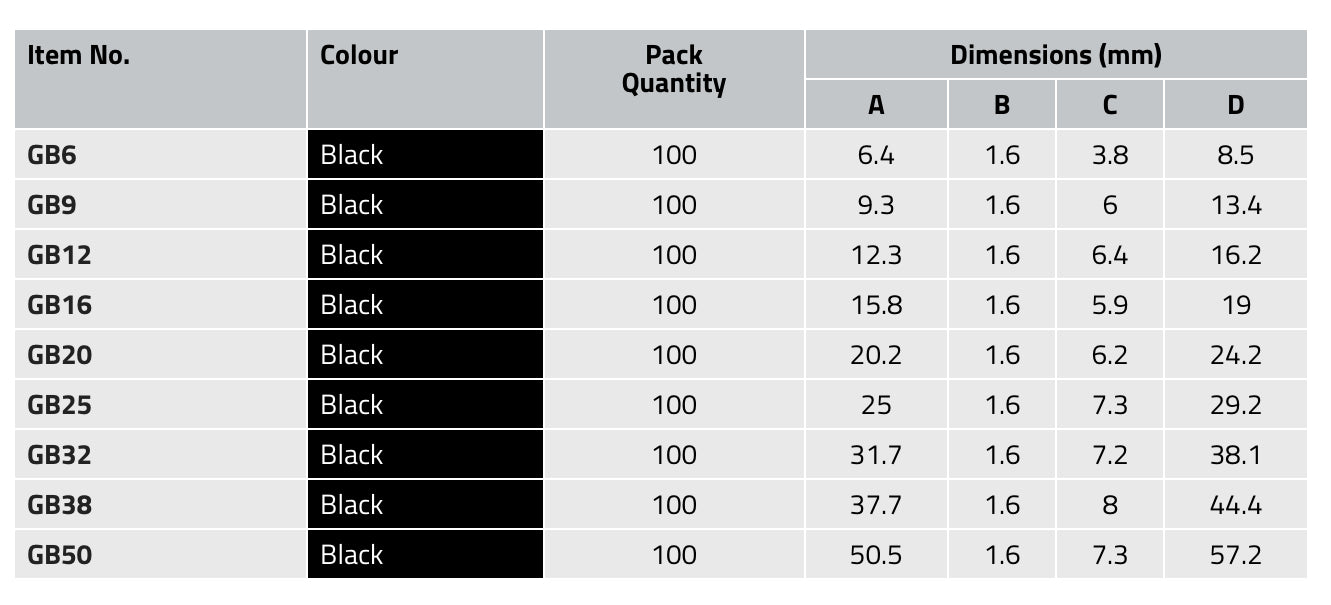1331x605 pixels.
Task: Select the GB50 item number
Action: [x=60, y=555]
